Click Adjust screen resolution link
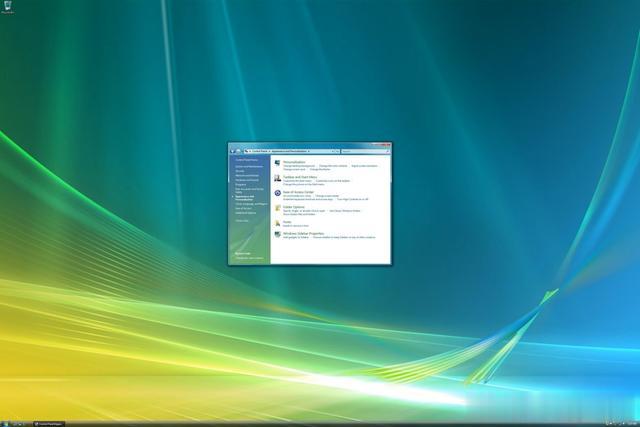 pyautogui.click(x=364, y=166)
